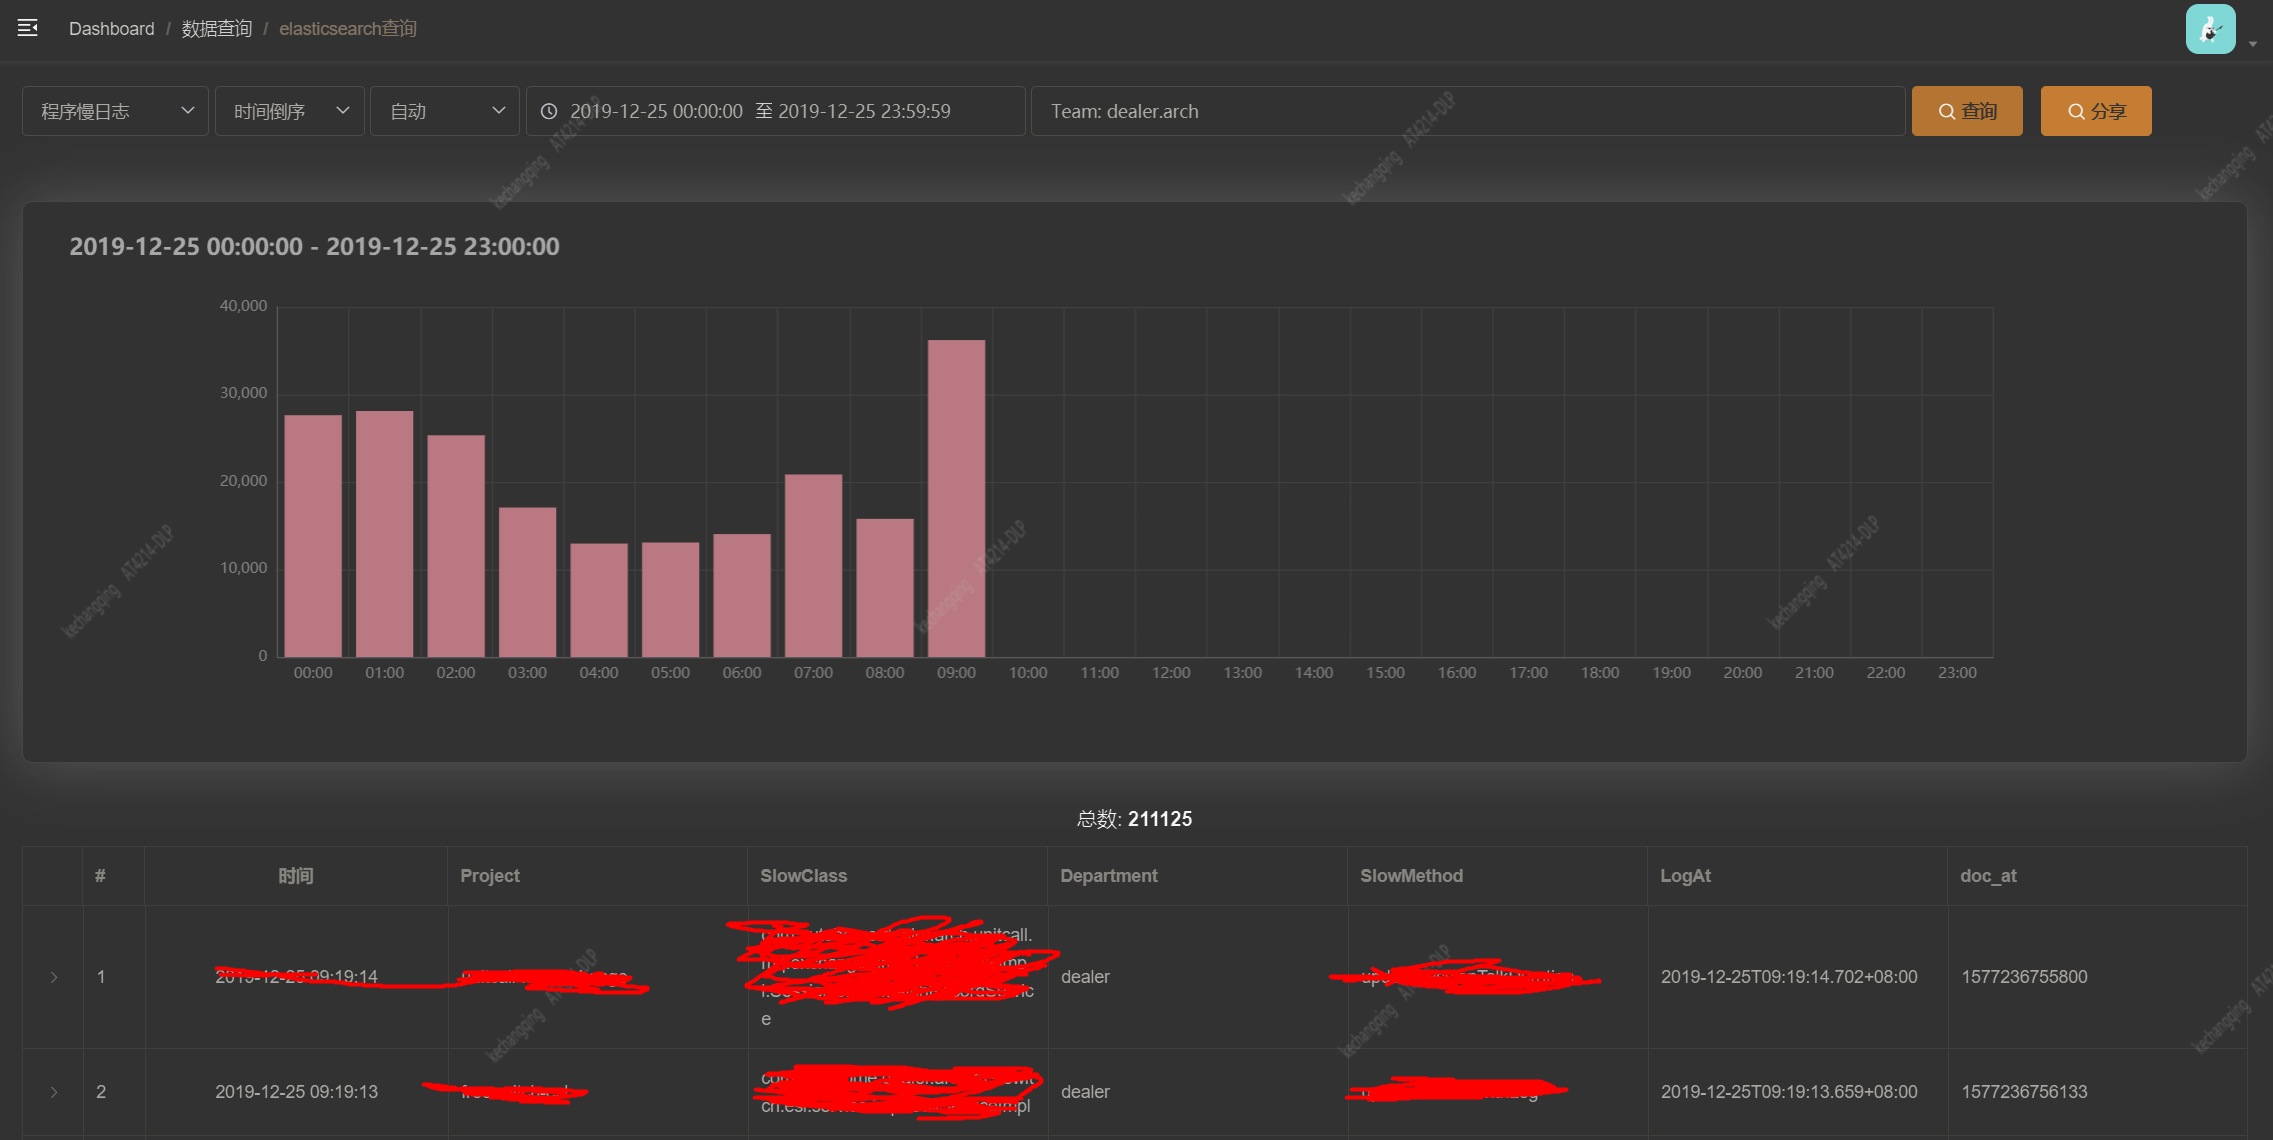Expand table row 1 details

(x=54, y=977)
